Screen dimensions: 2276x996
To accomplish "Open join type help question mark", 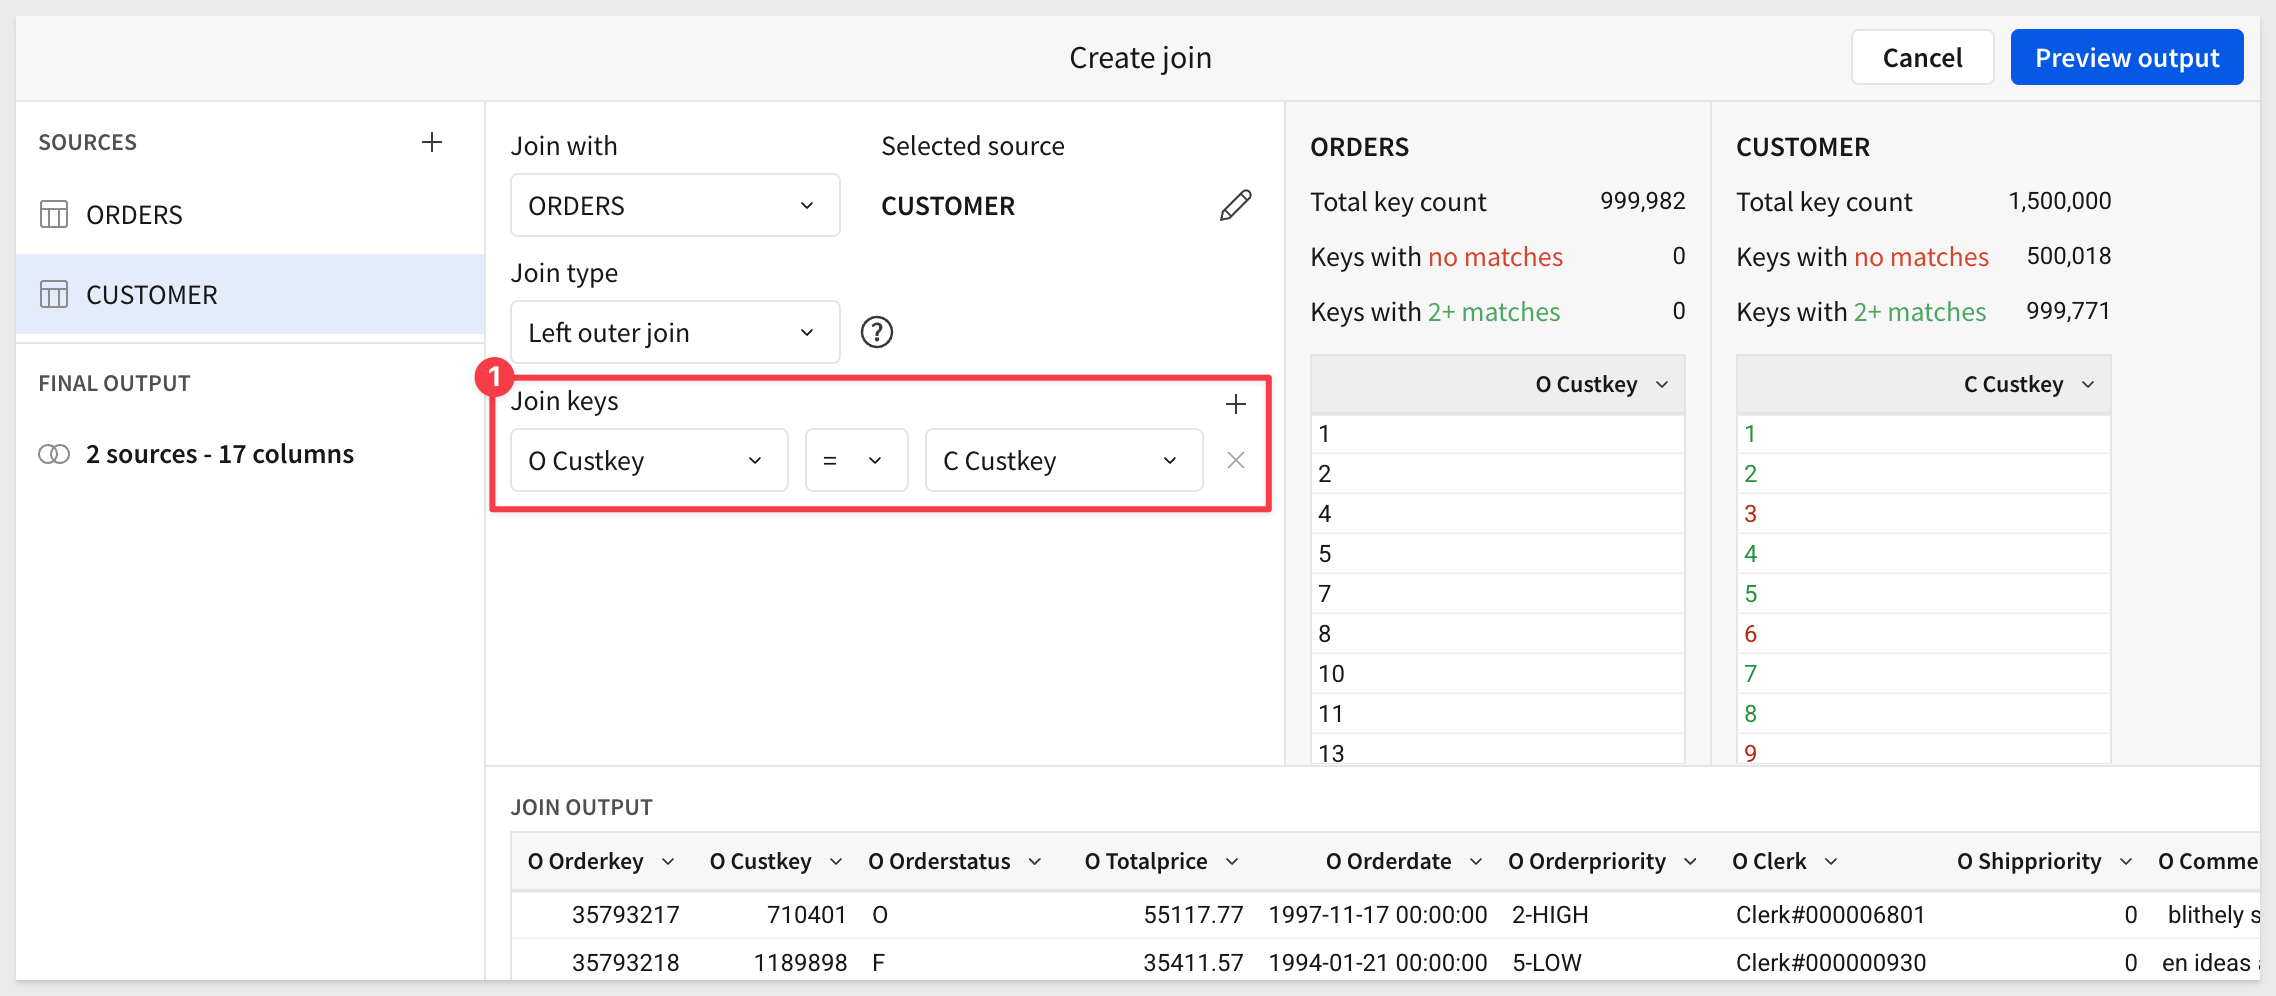I will [x=877, y=332].
